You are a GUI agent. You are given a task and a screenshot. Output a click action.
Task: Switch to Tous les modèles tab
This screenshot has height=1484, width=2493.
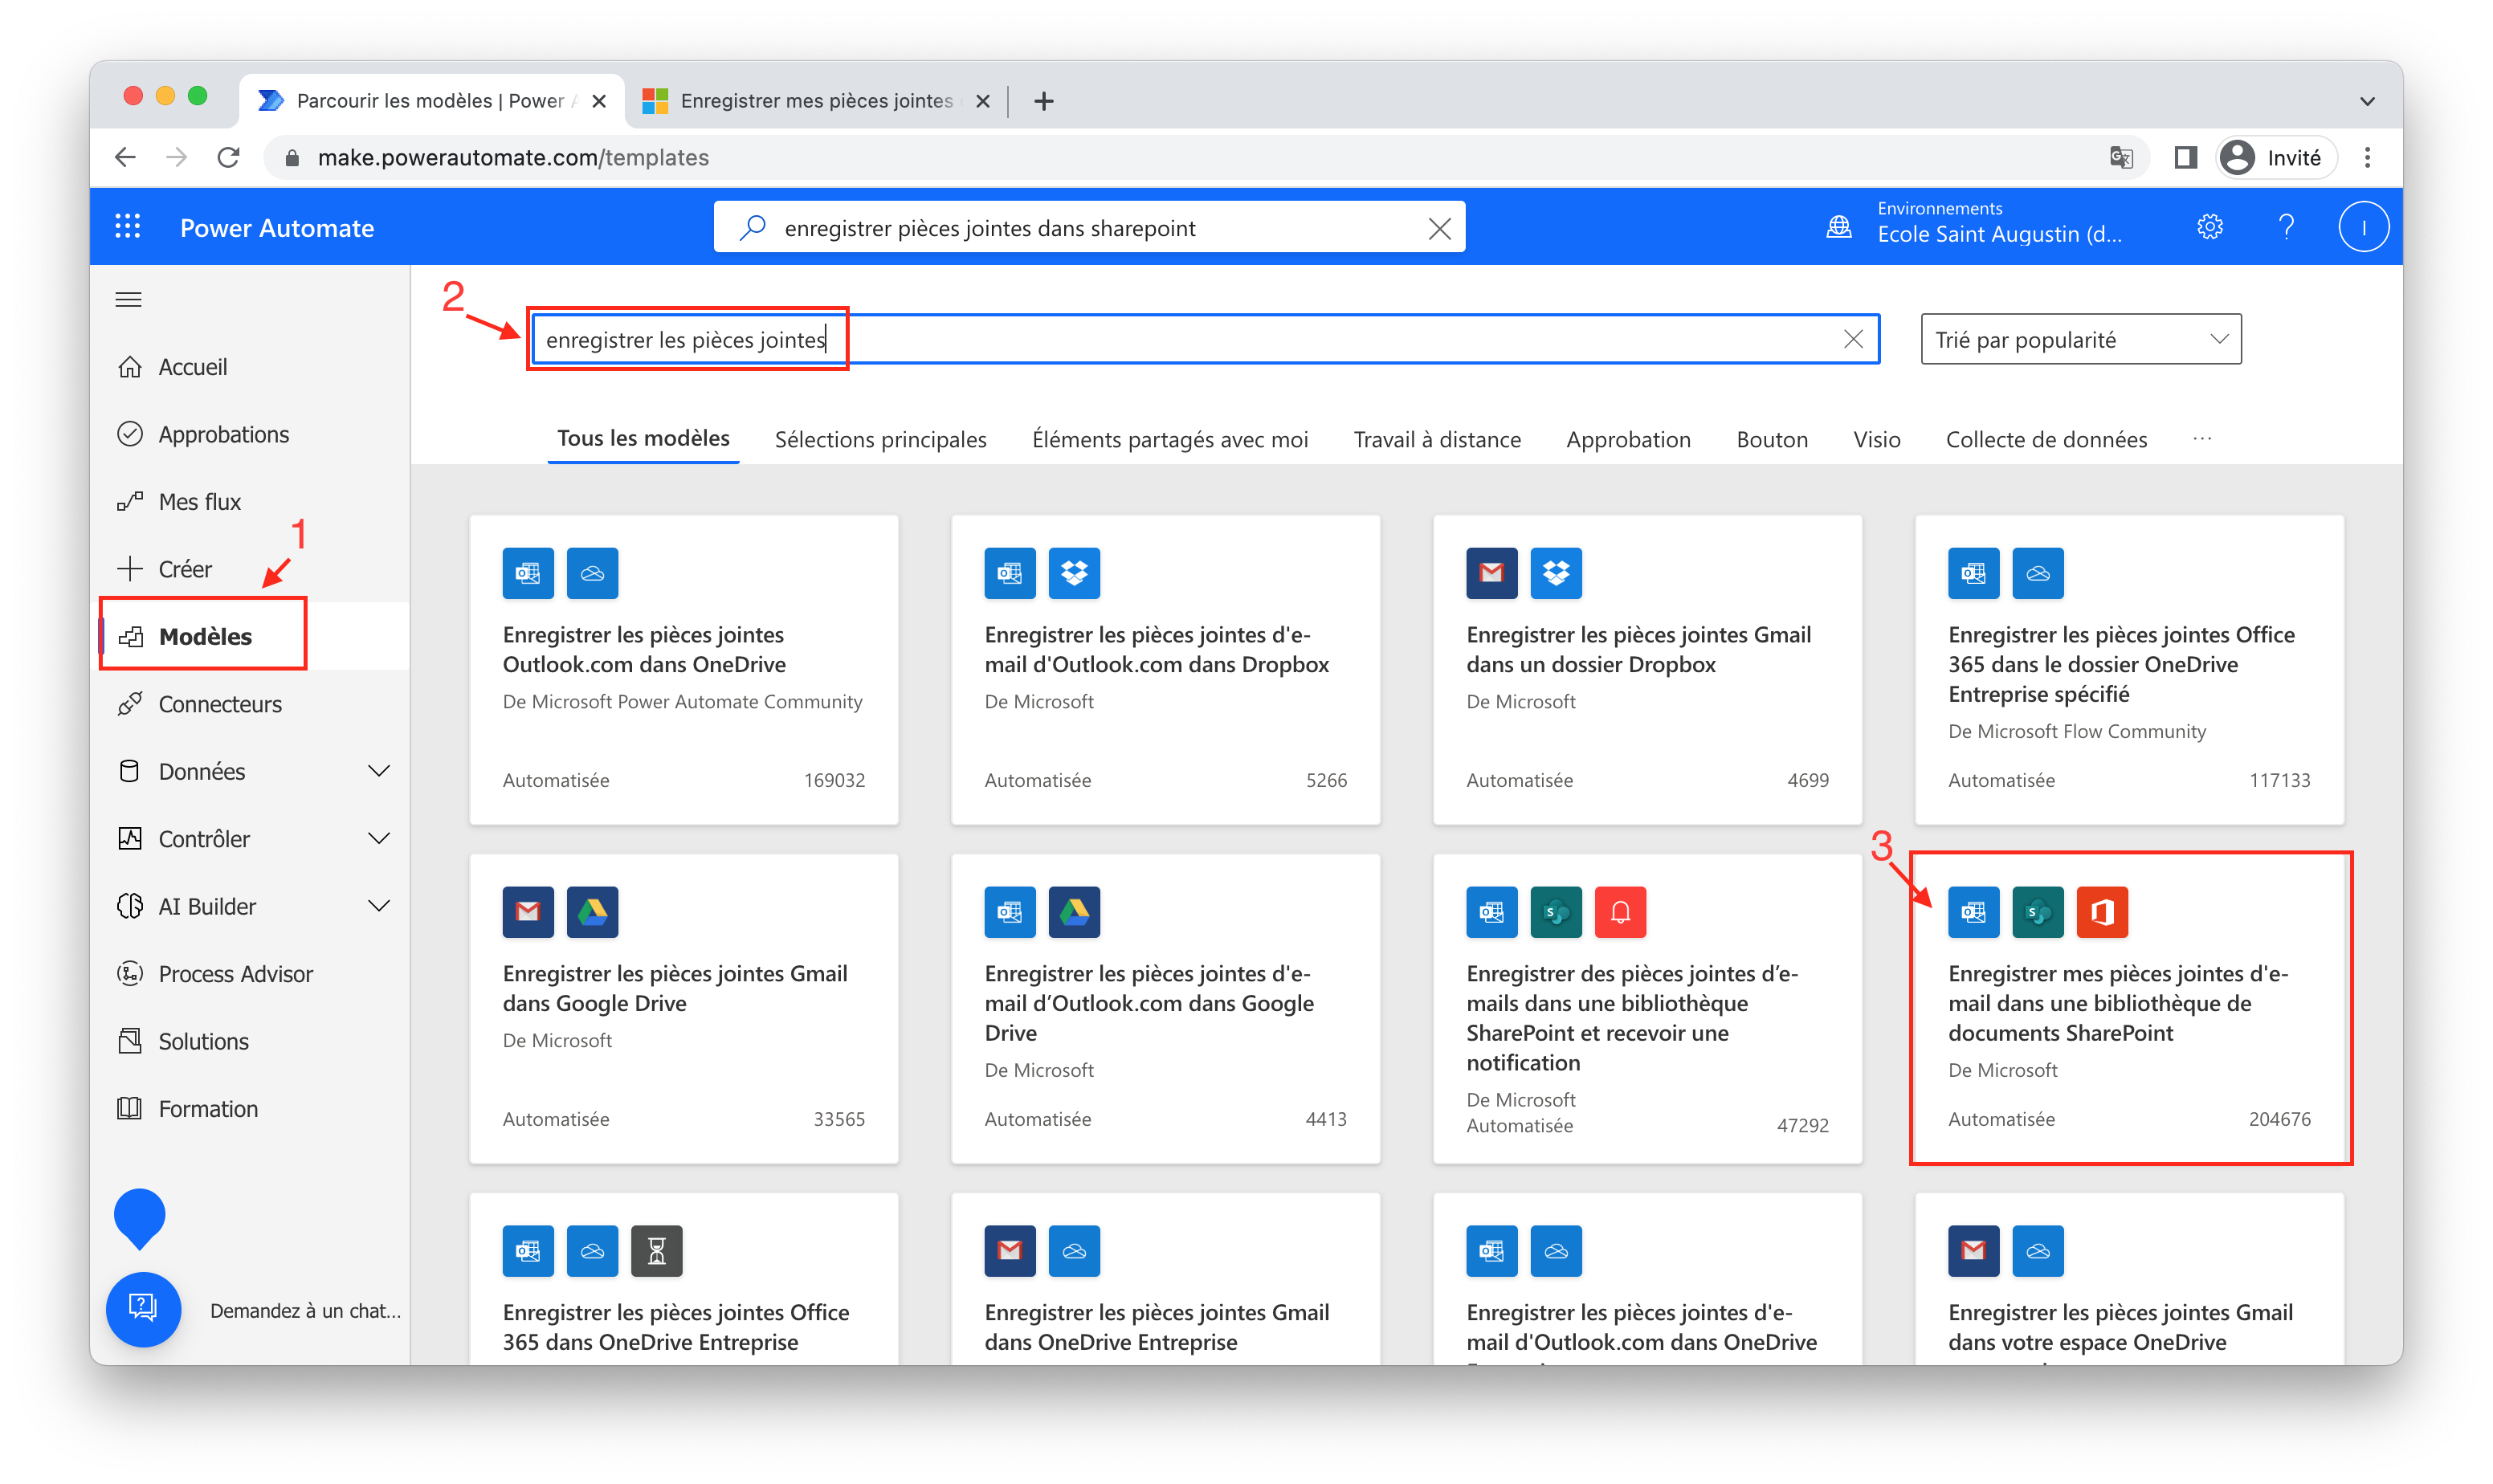pos(643,438)
